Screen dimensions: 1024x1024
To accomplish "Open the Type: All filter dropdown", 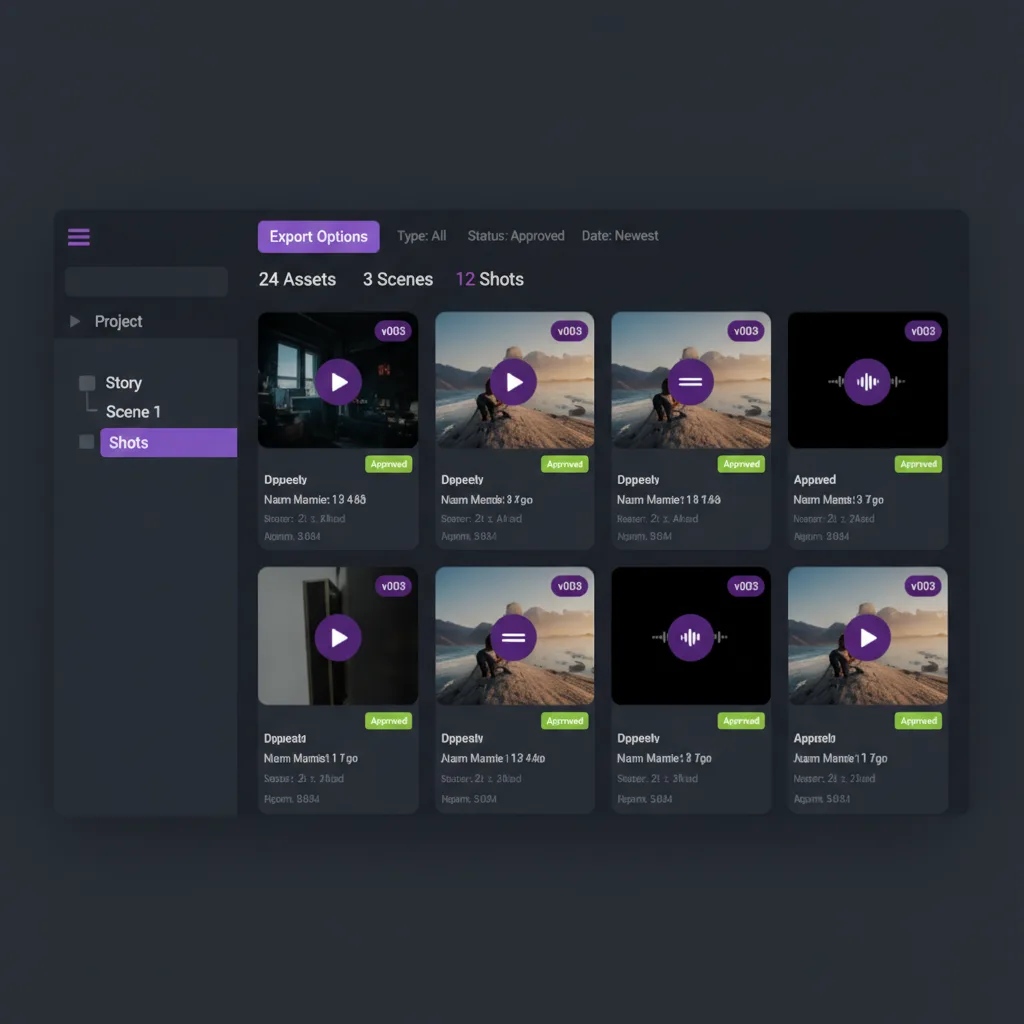I will [421, 236].
